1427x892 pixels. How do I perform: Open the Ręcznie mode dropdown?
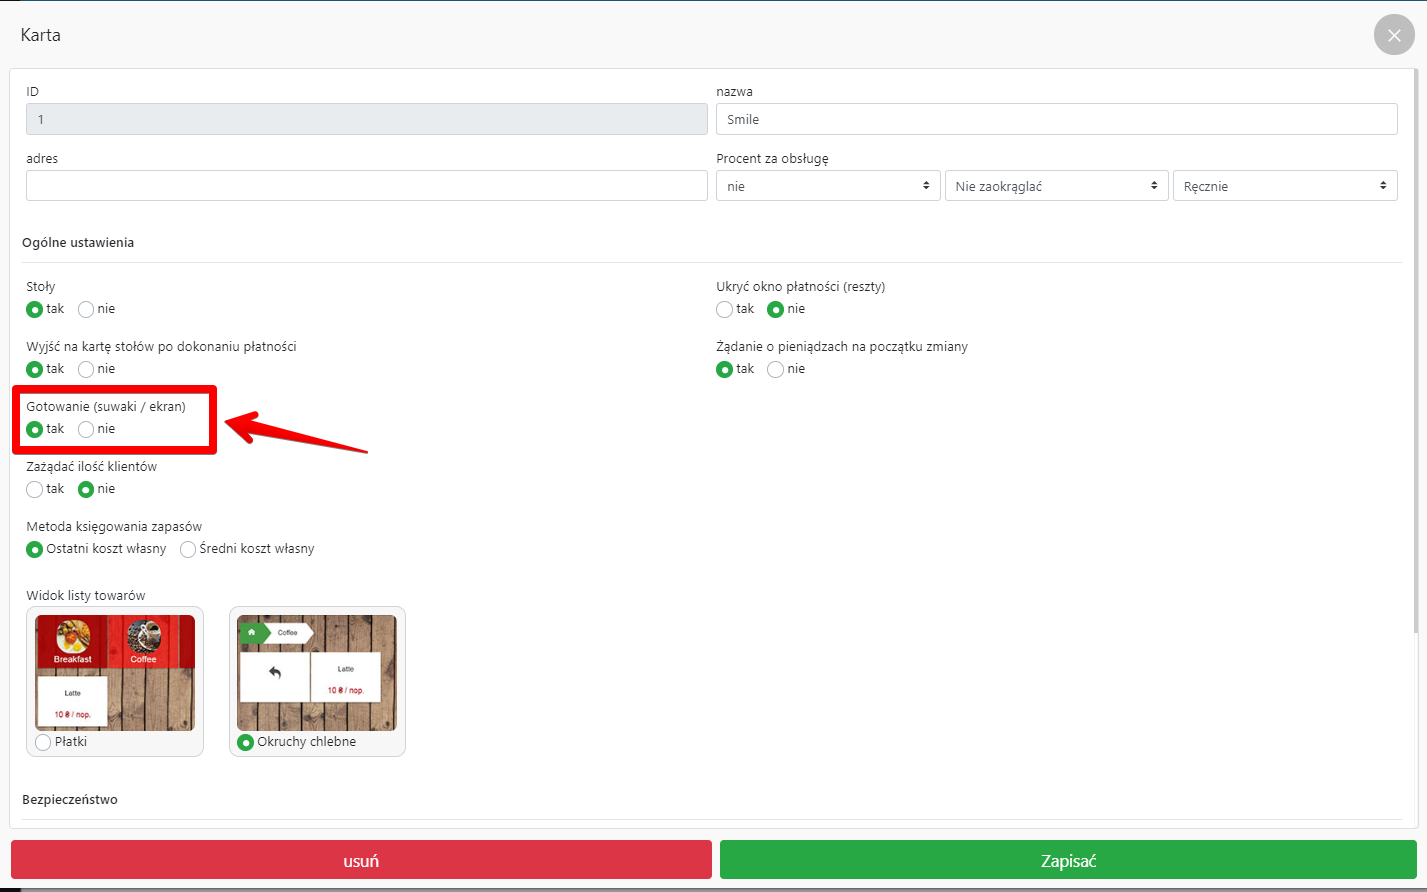tap(1284, 186)
